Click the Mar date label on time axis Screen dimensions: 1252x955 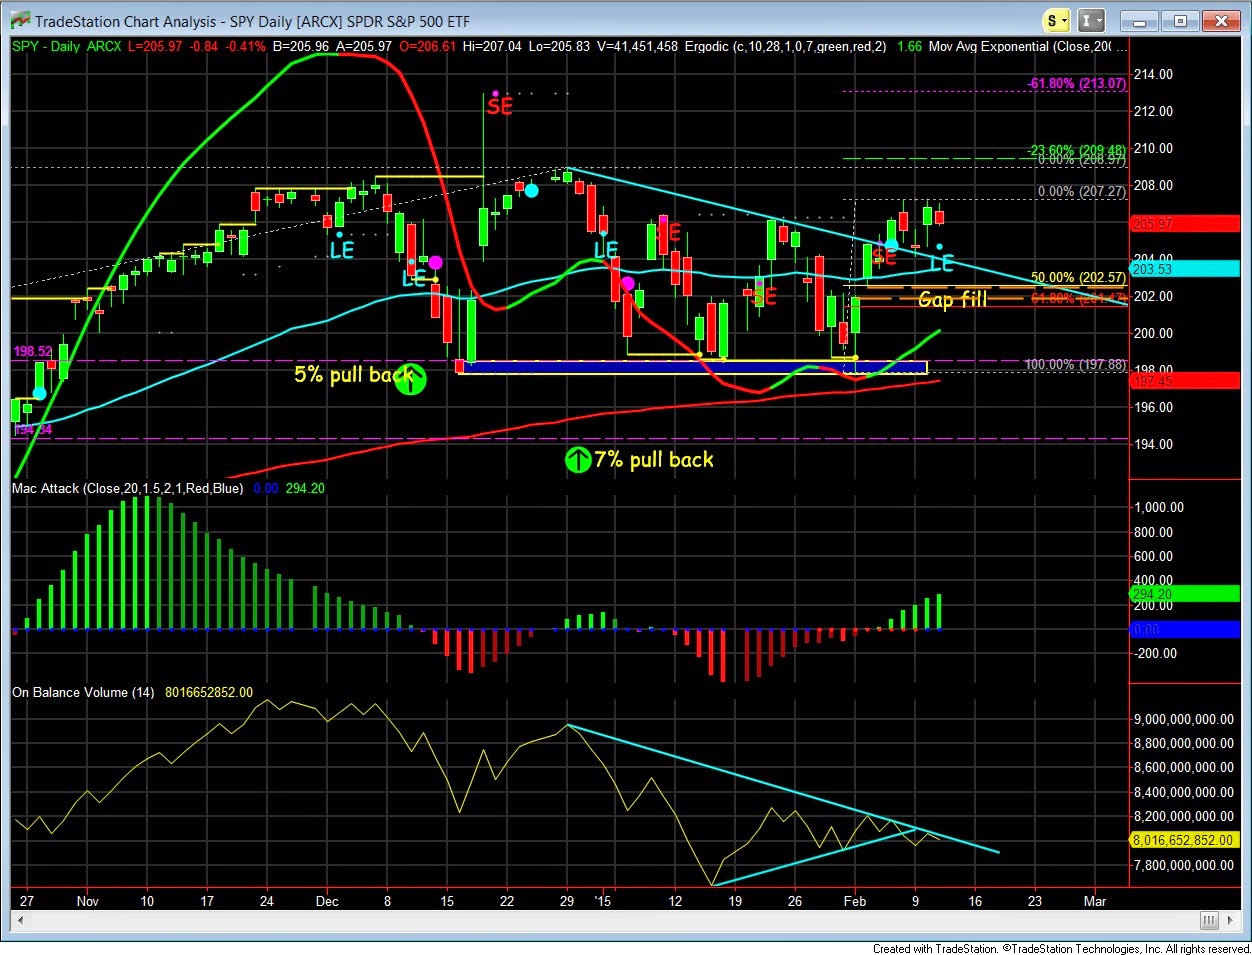tap(1095, 901)
